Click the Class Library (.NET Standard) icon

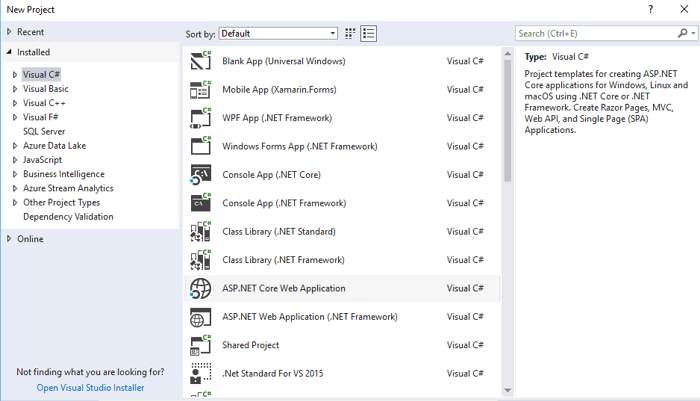click(199, 232)
